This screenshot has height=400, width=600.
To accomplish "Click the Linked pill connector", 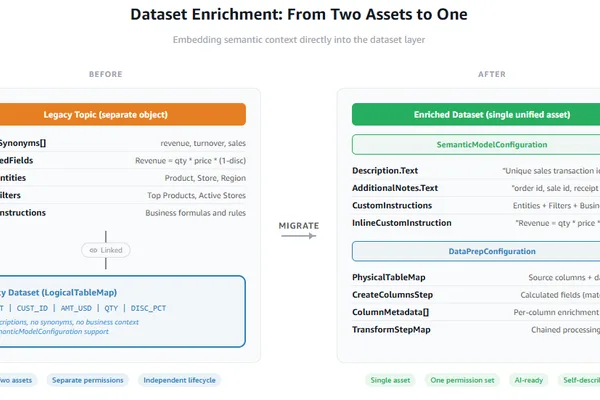I will 106,250.
